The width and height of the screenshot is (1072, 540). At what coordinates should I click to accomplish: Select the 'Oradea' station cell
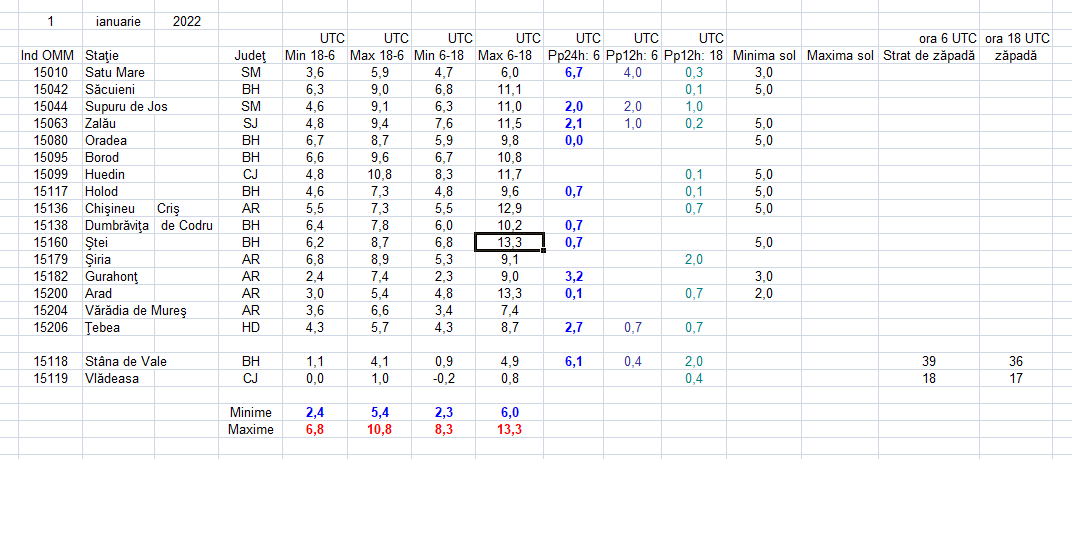[x=118, y=140]
